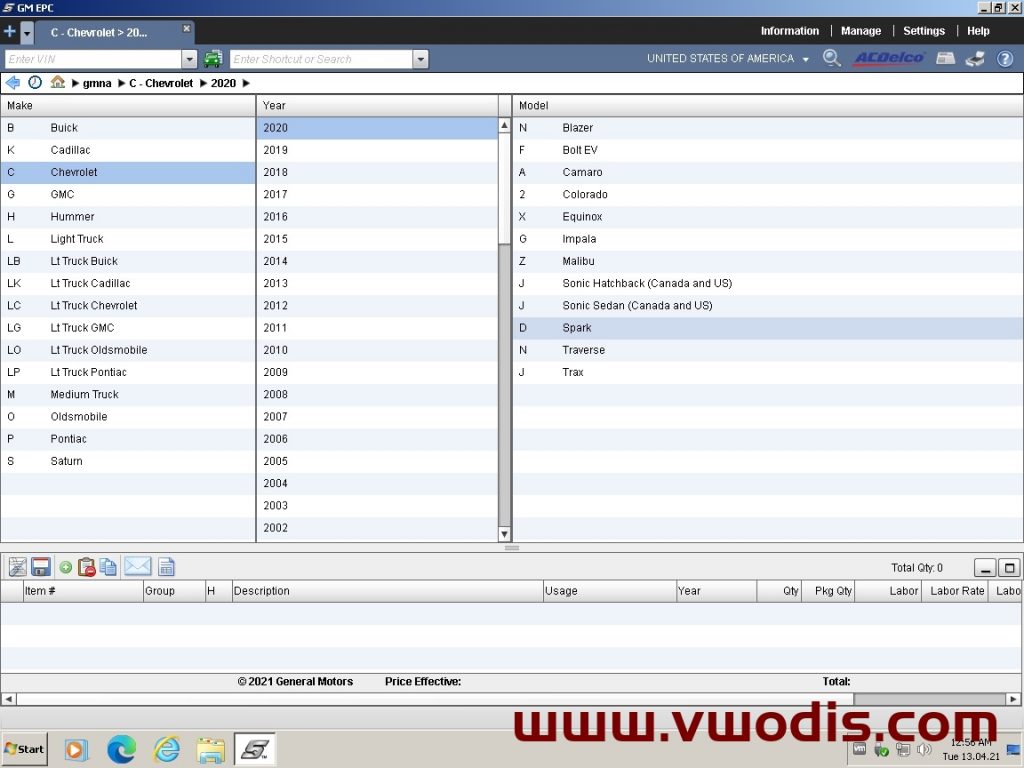Go to home icon in breadcrumb
Image resolution: width=1024 pixels, height=768 pixels.
click(57, 82)
